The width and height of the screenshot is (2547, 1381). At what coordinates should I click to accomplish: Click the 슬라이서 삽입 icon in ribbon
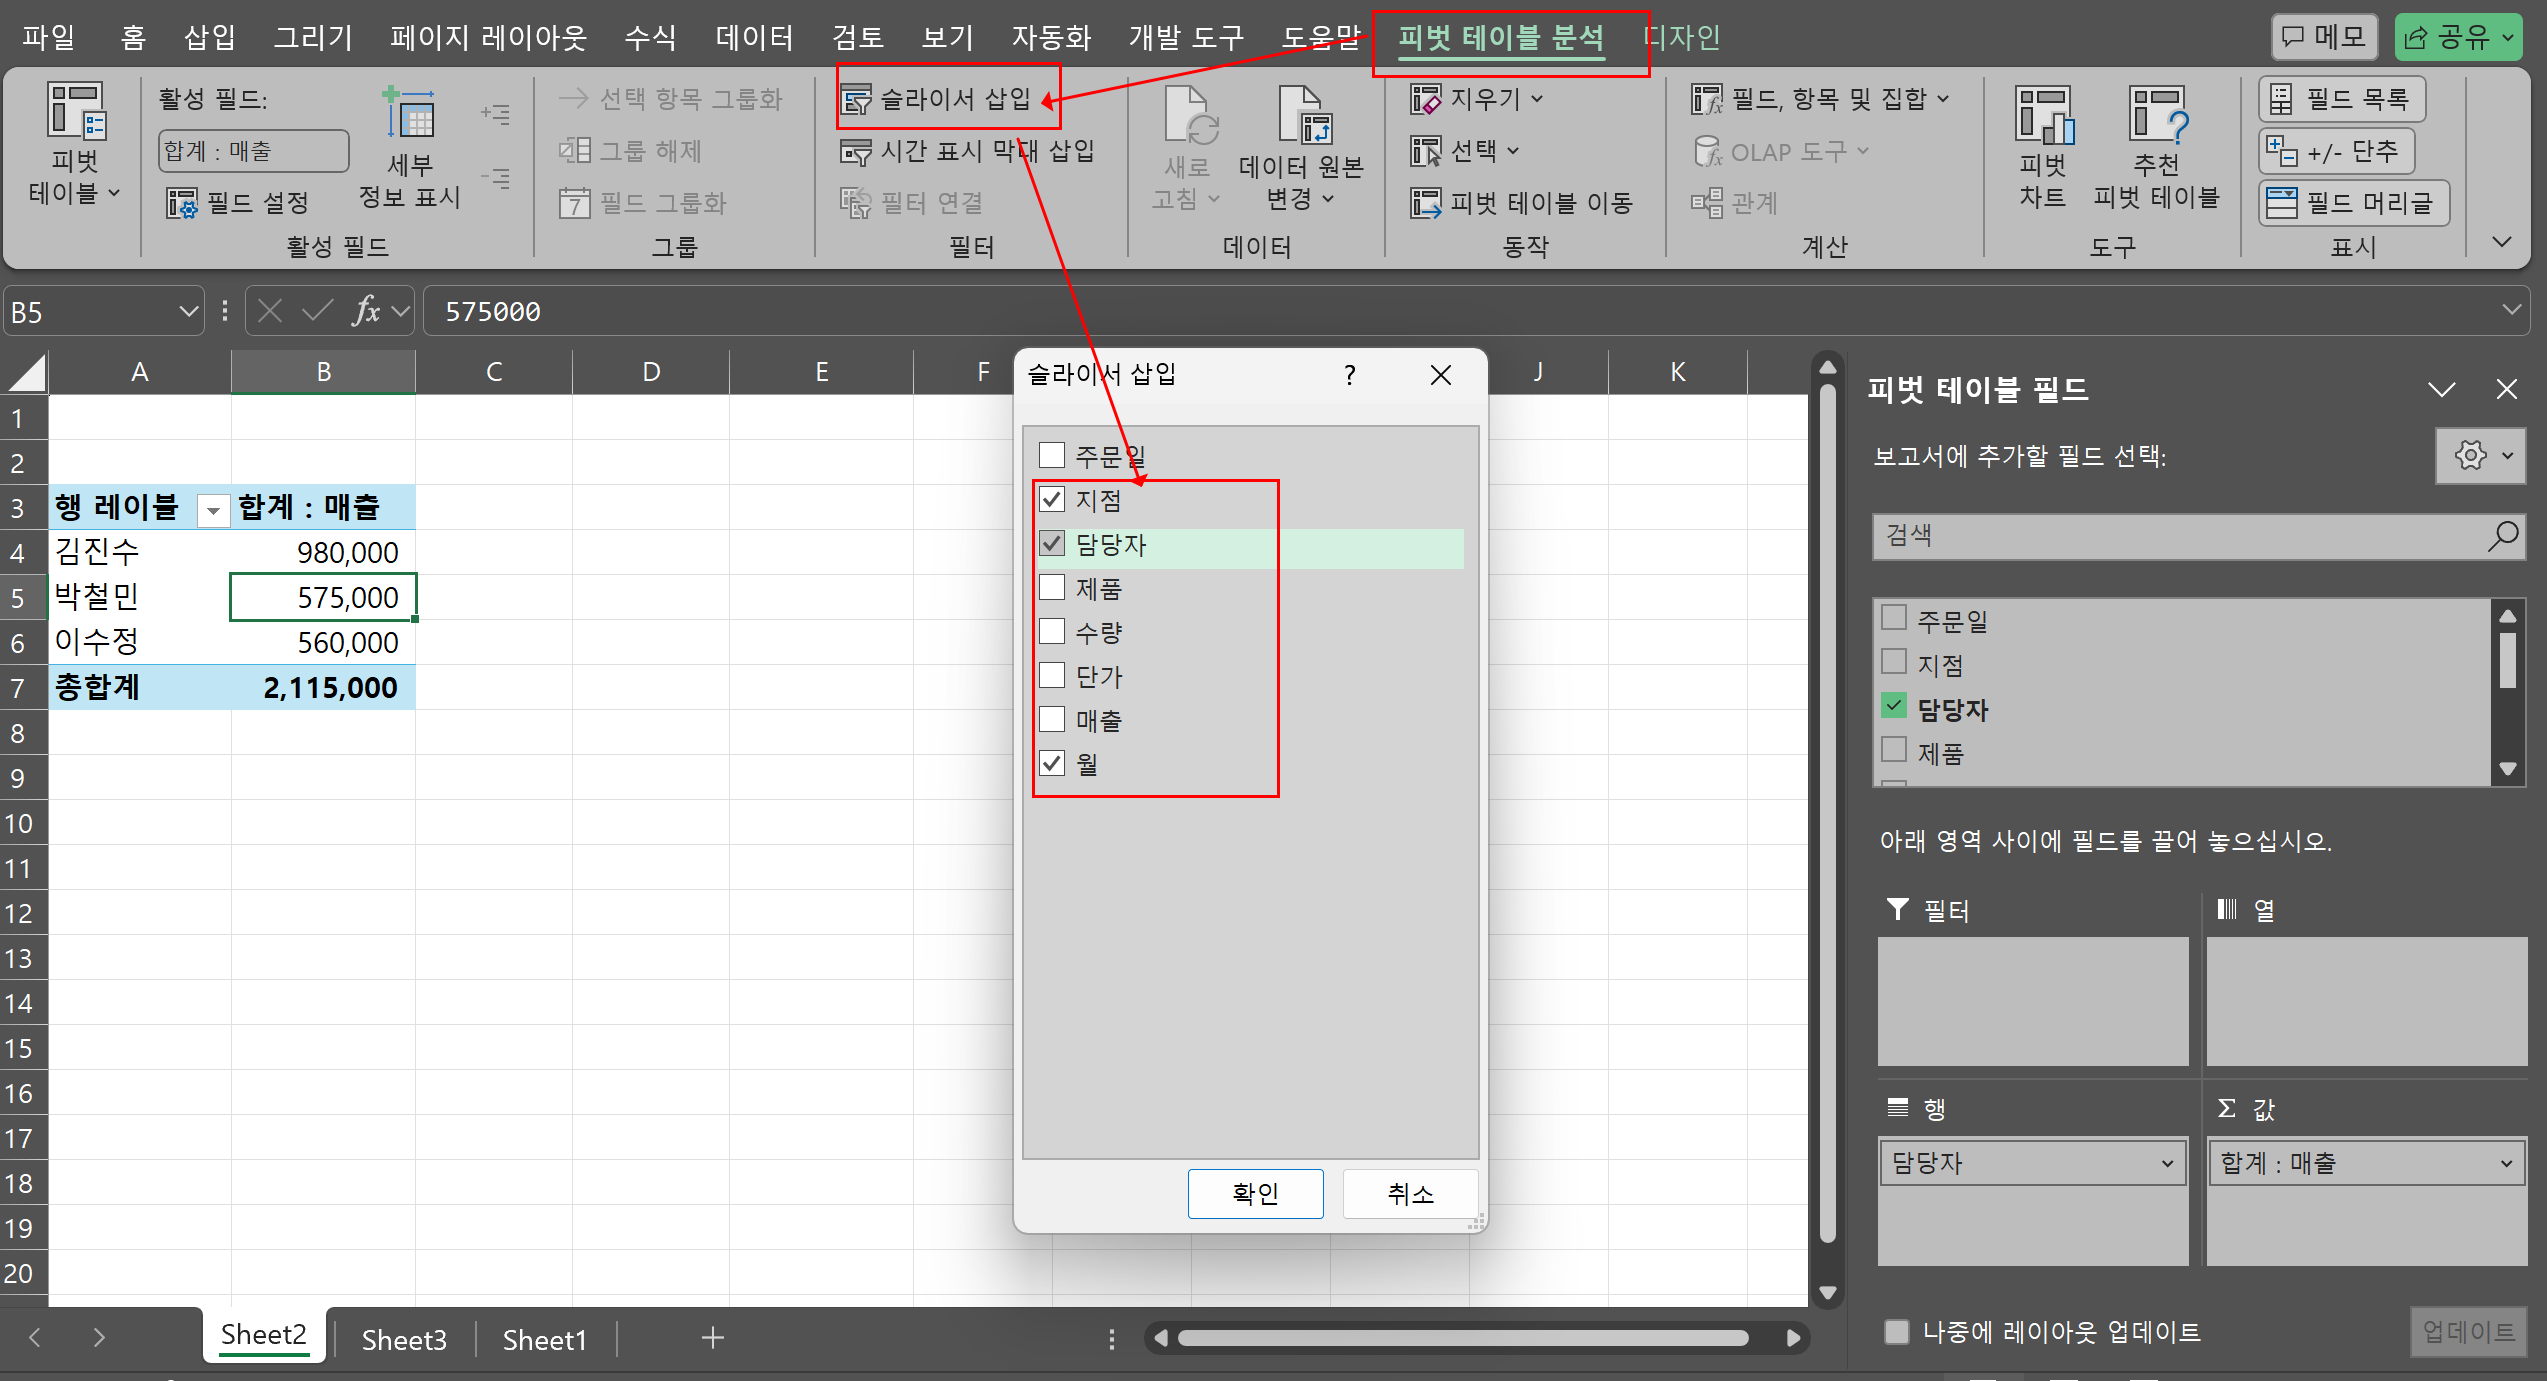856,100
